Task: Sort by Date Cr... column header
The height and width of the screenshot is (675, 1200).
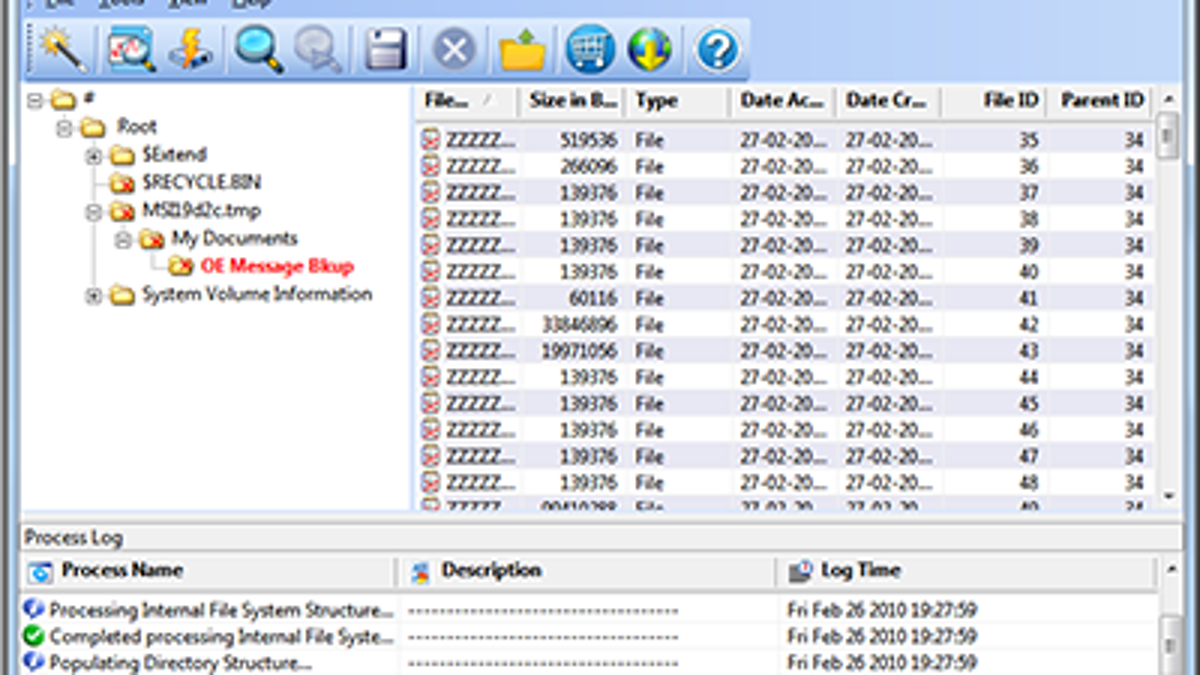Action: [x=889, y=101]
